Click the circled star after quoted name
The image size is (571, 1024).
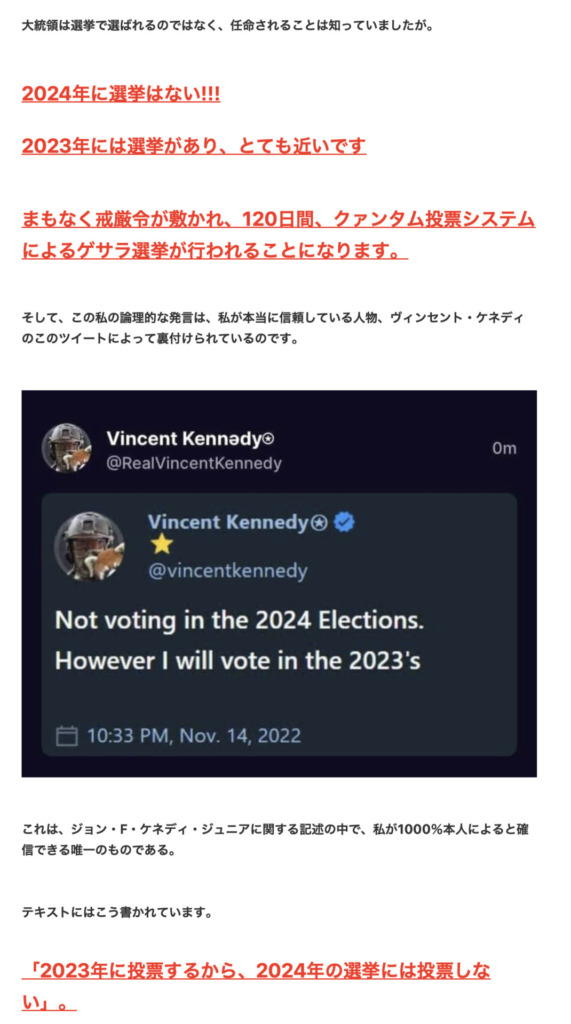pyautogui.click(x=320, y=523)
